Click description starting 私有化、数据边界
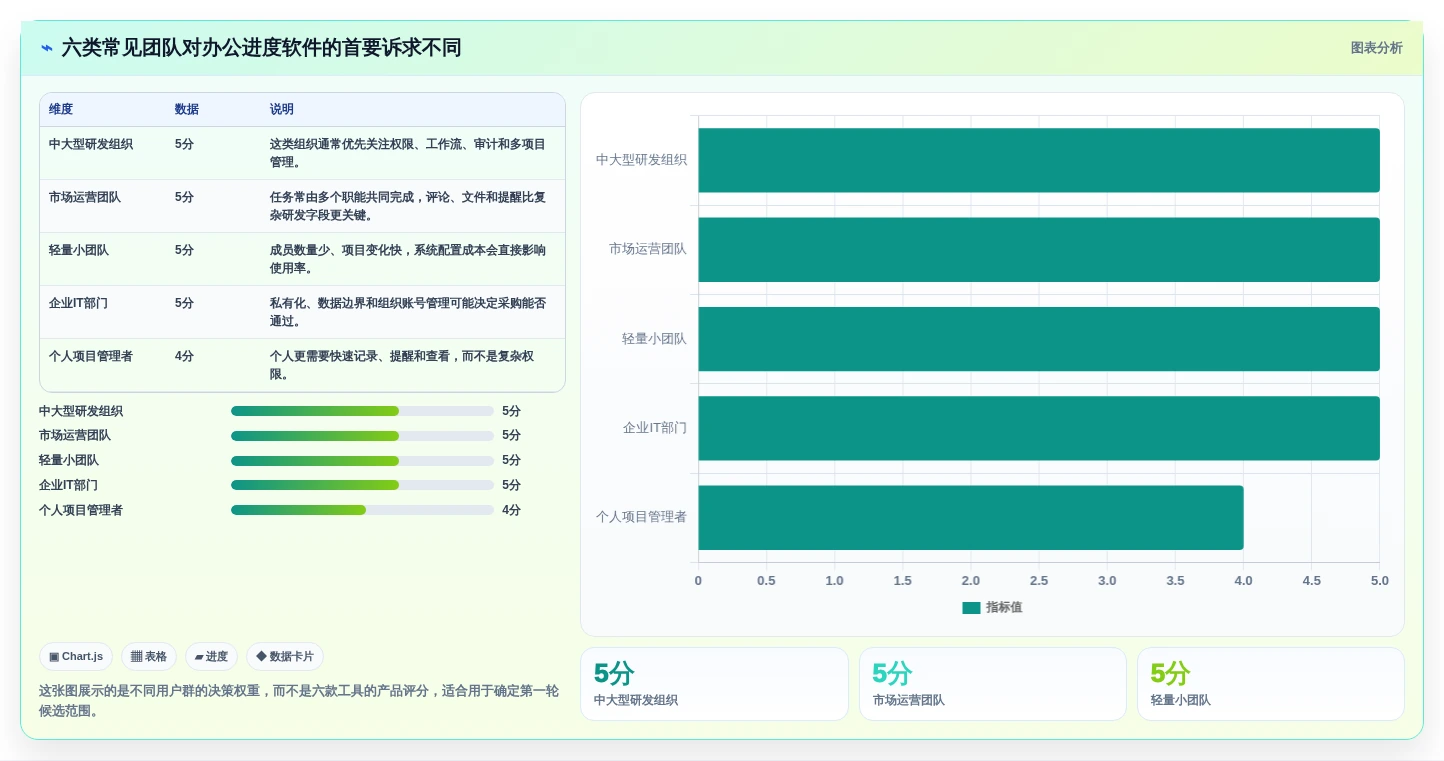The image size is (1444, 761). [x=408, y=312]
